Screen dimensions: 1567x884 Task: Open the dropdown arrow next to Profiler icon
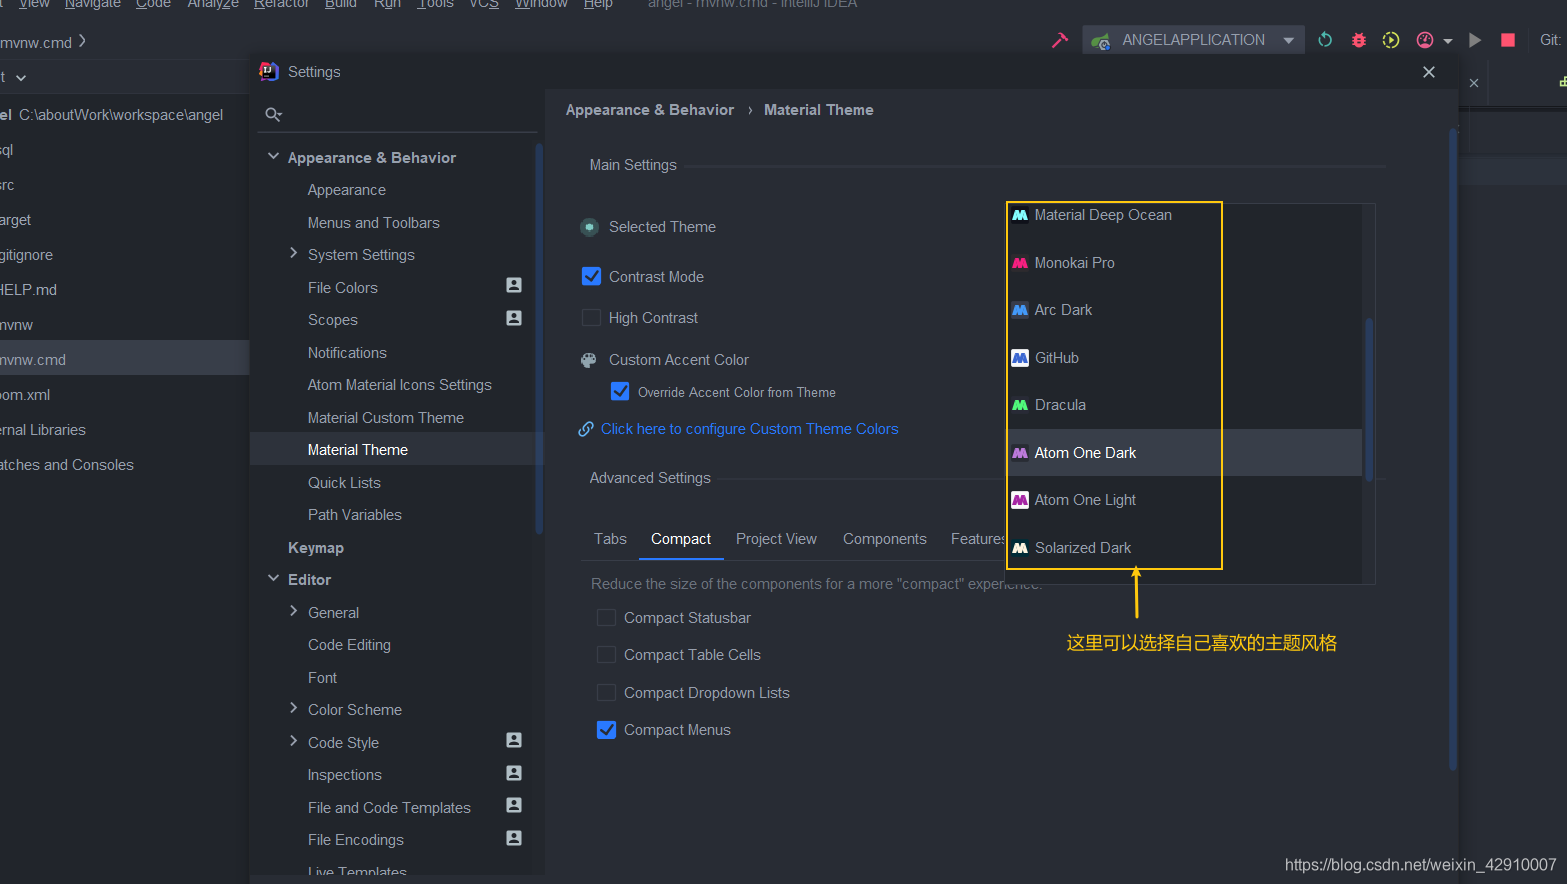[x=1447, y=41]
